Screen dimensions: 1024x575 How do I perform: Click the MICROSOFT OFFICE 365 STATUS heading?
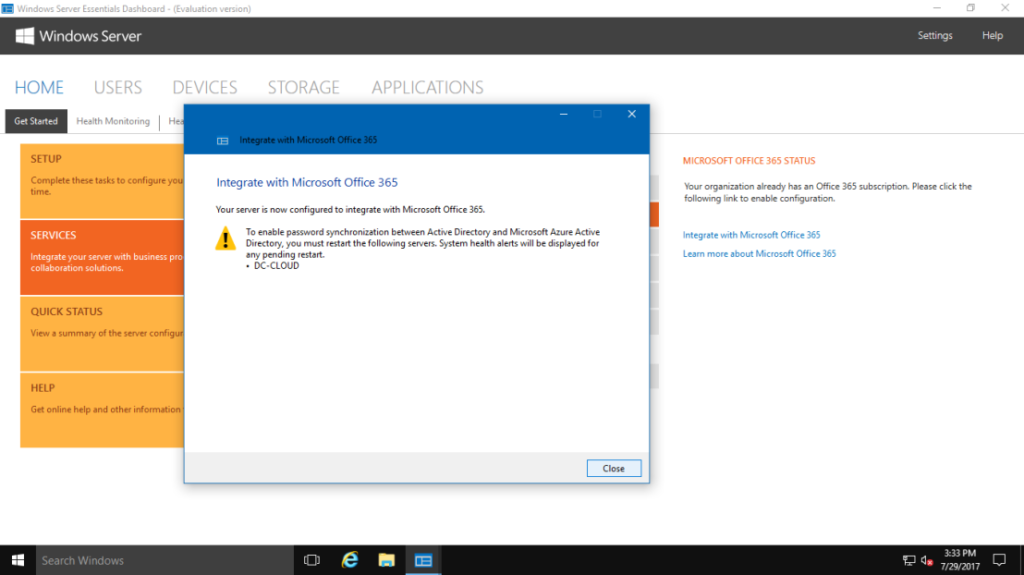pyautogui.click(x=749, y=161)
